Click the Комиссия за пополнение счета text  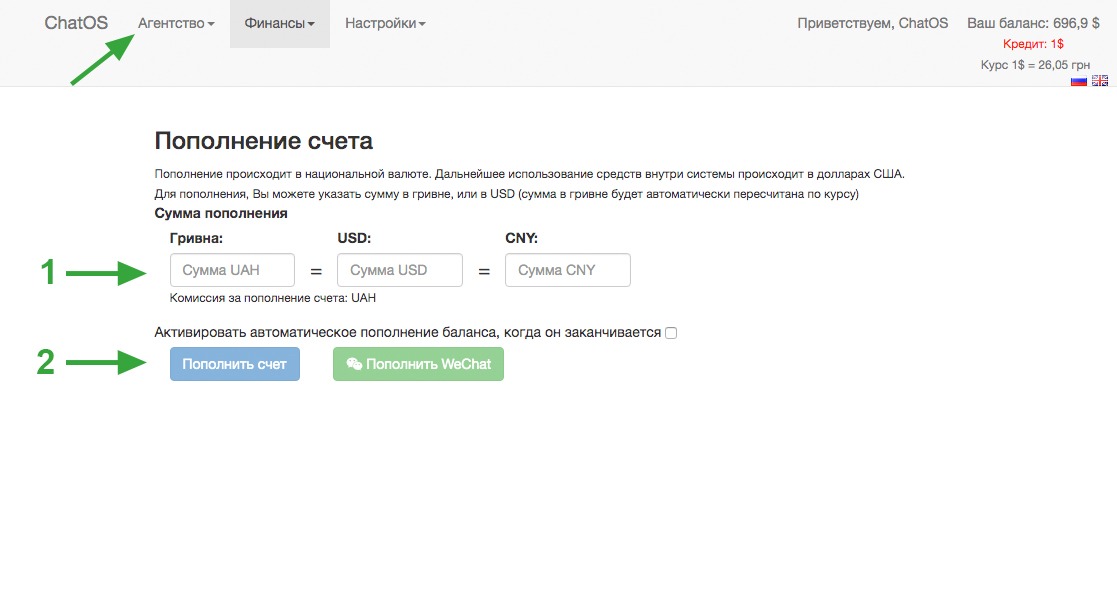(273, 298)
